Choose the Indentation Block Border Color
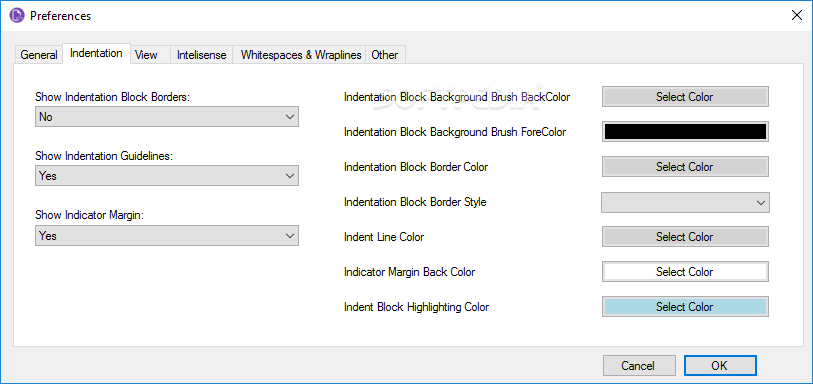The image size is (813, 384). 685,167
